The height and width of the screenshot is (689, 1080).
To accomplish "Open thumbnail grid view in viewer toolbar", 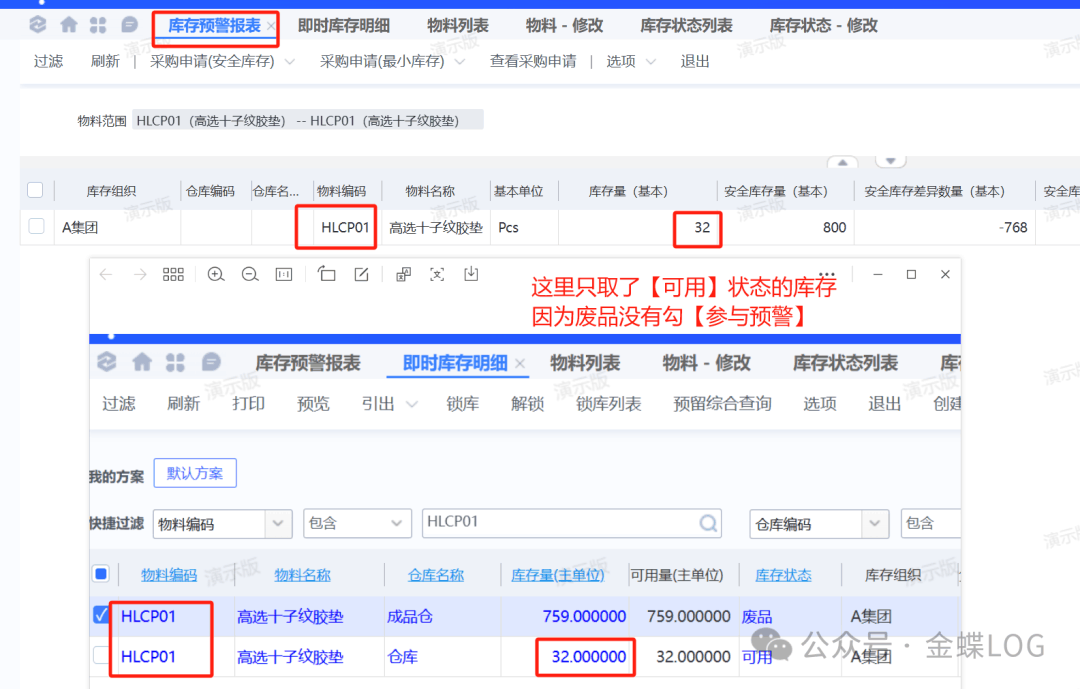I will (173, 274).
